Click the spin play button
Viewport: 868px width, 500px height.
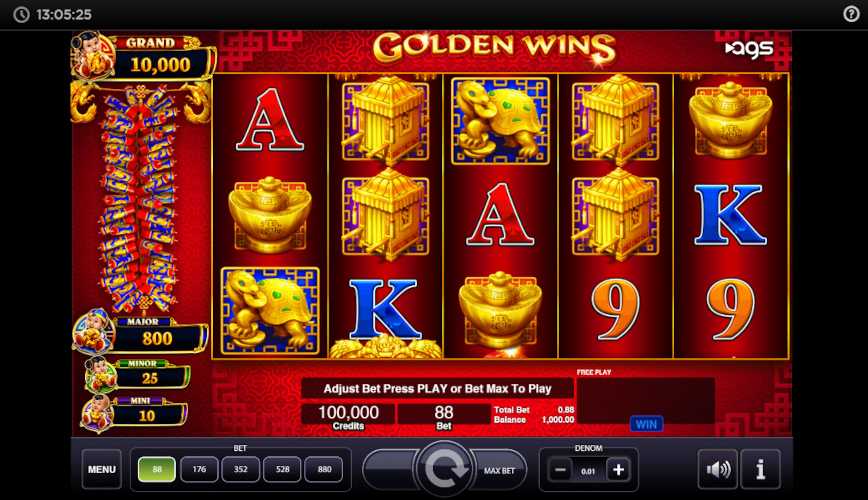point(444,468)
